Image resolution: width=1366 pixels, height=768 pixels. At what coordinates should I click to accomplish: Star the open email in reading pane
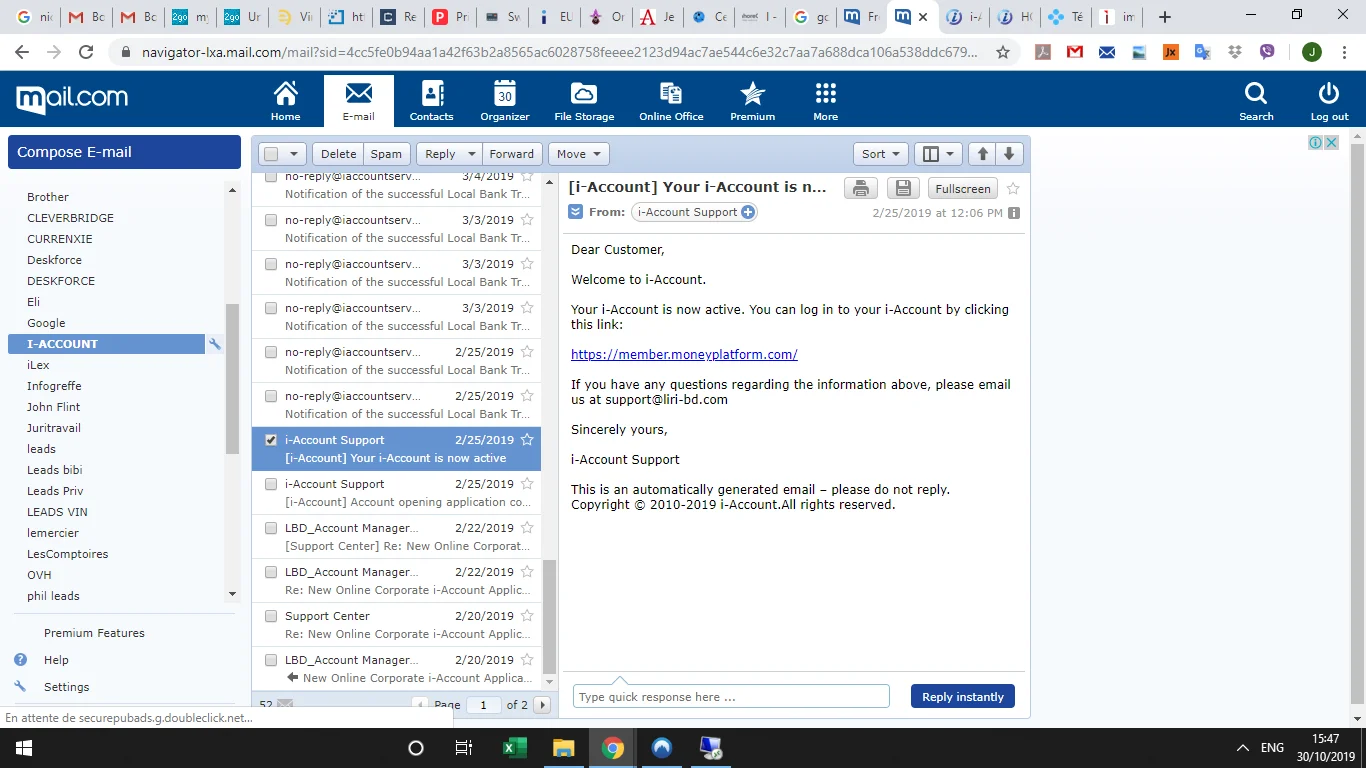[1013, 188]
